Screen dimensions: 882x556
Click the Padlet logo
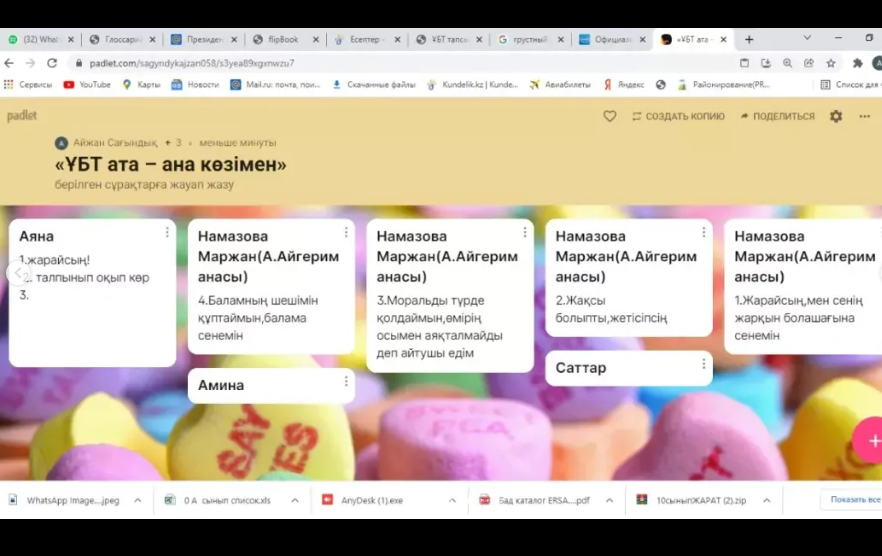tap(22, 116)
